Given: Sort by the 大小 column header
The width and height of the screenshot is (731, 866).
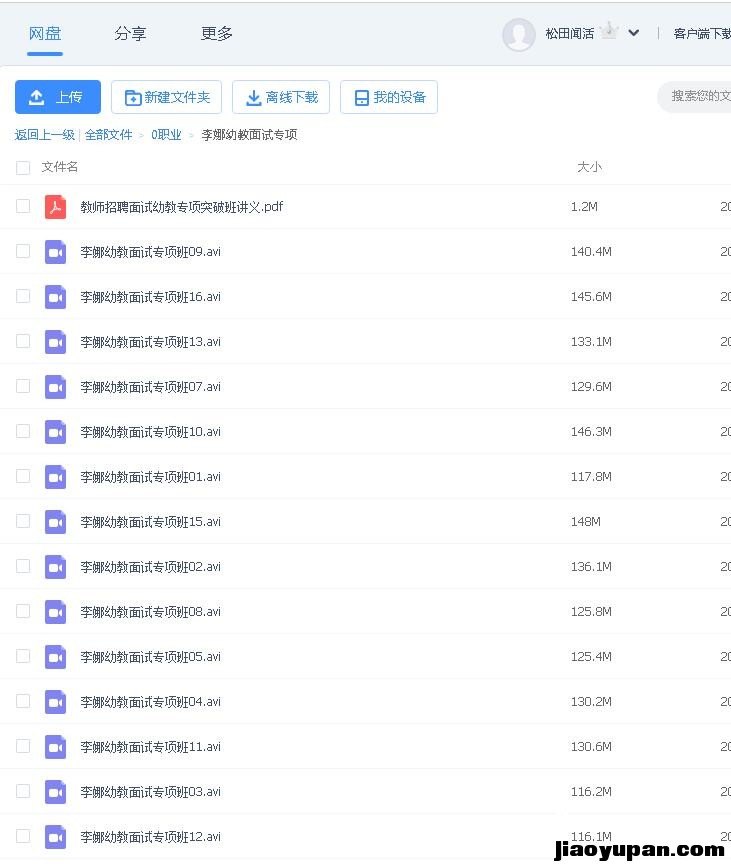Looking at the screenshot, I should pyautogui.click(x=589, y=167).
